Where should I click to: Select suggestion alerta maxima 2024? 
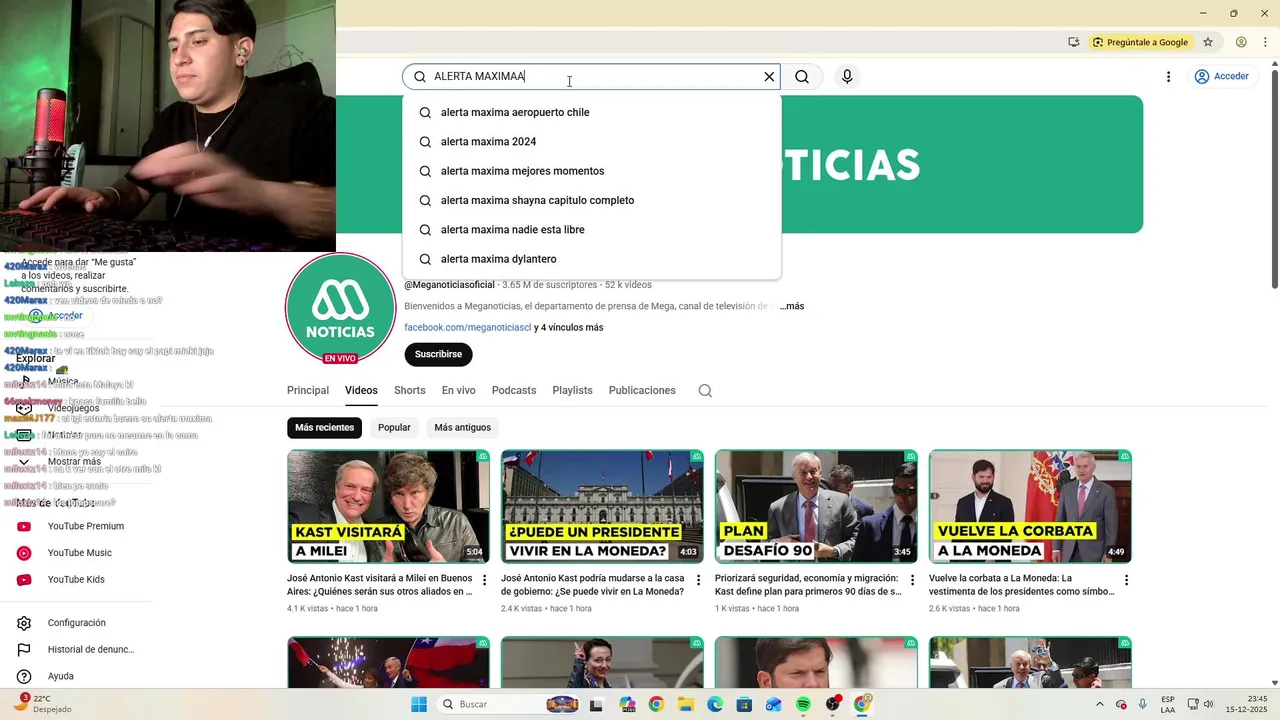pos(592,142)
